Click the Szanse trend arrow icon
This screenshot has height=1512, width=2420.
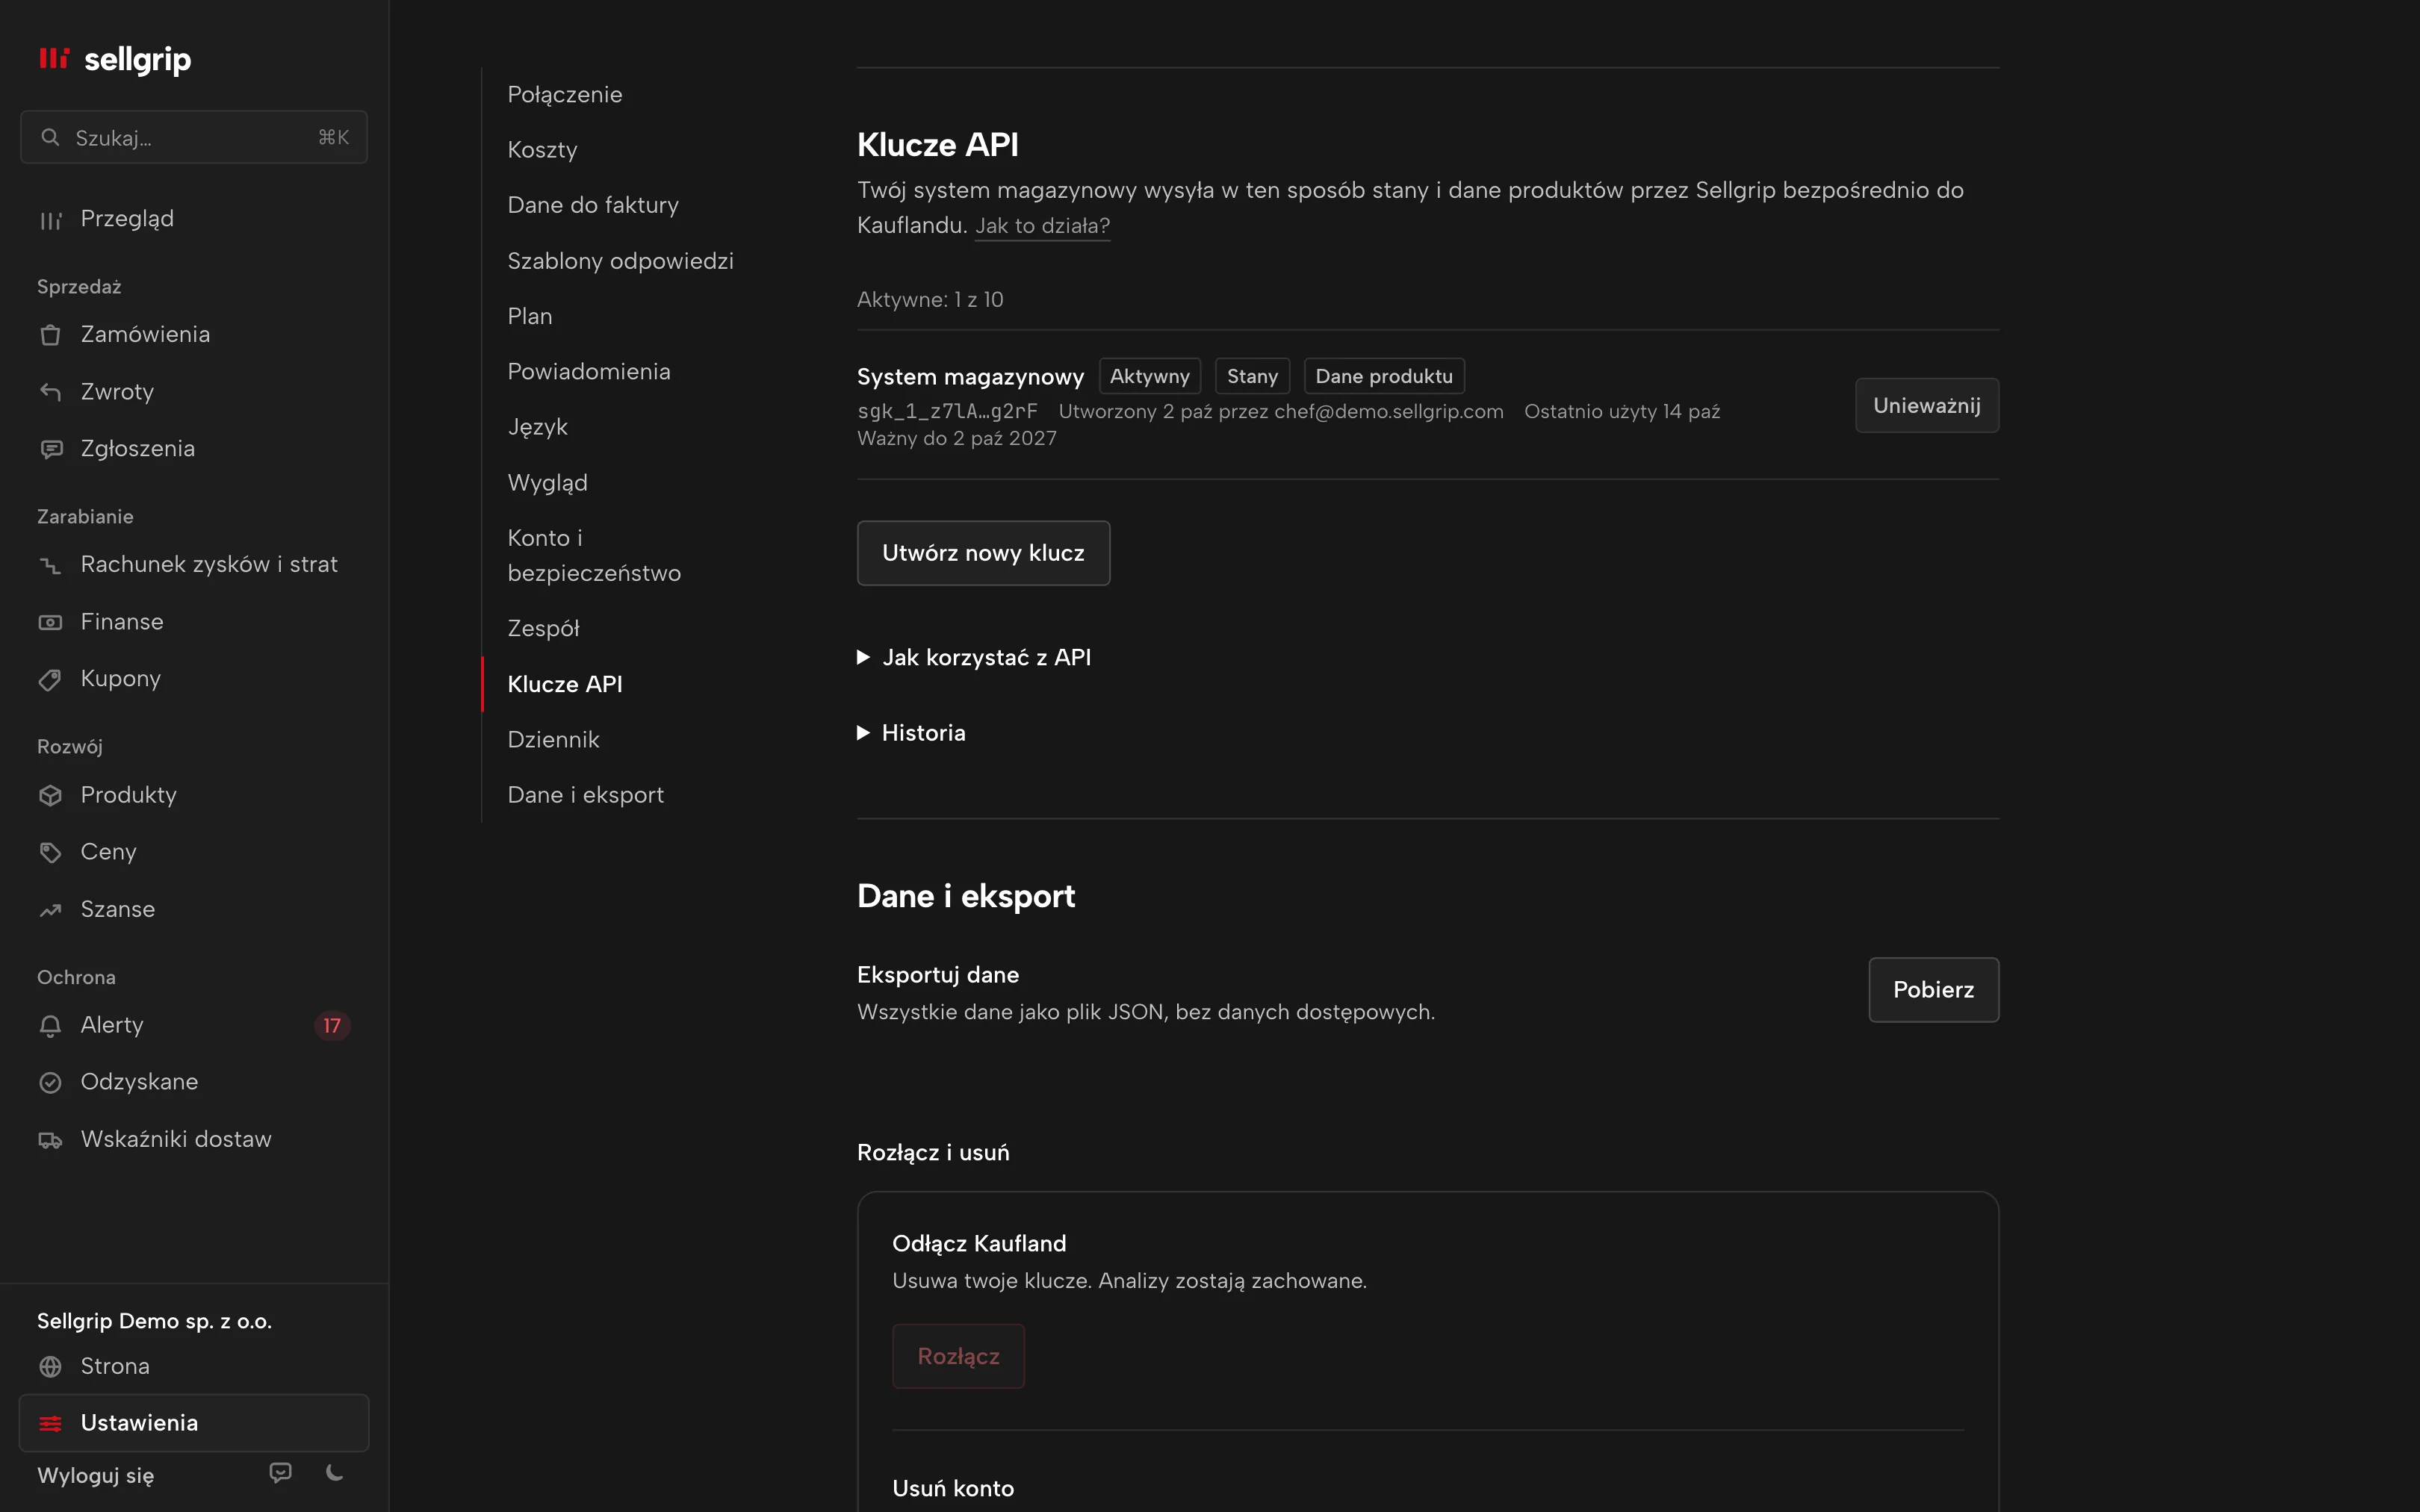pos(50,910)
